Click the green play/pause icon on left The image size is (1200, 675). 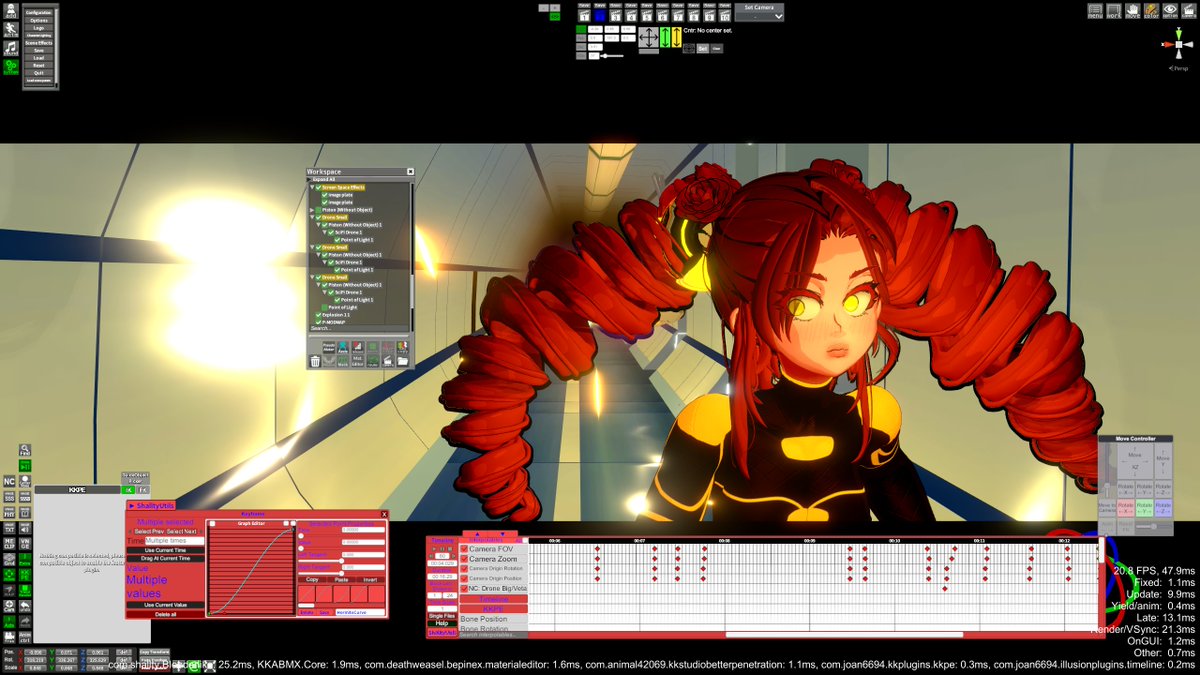click(25, 466)
